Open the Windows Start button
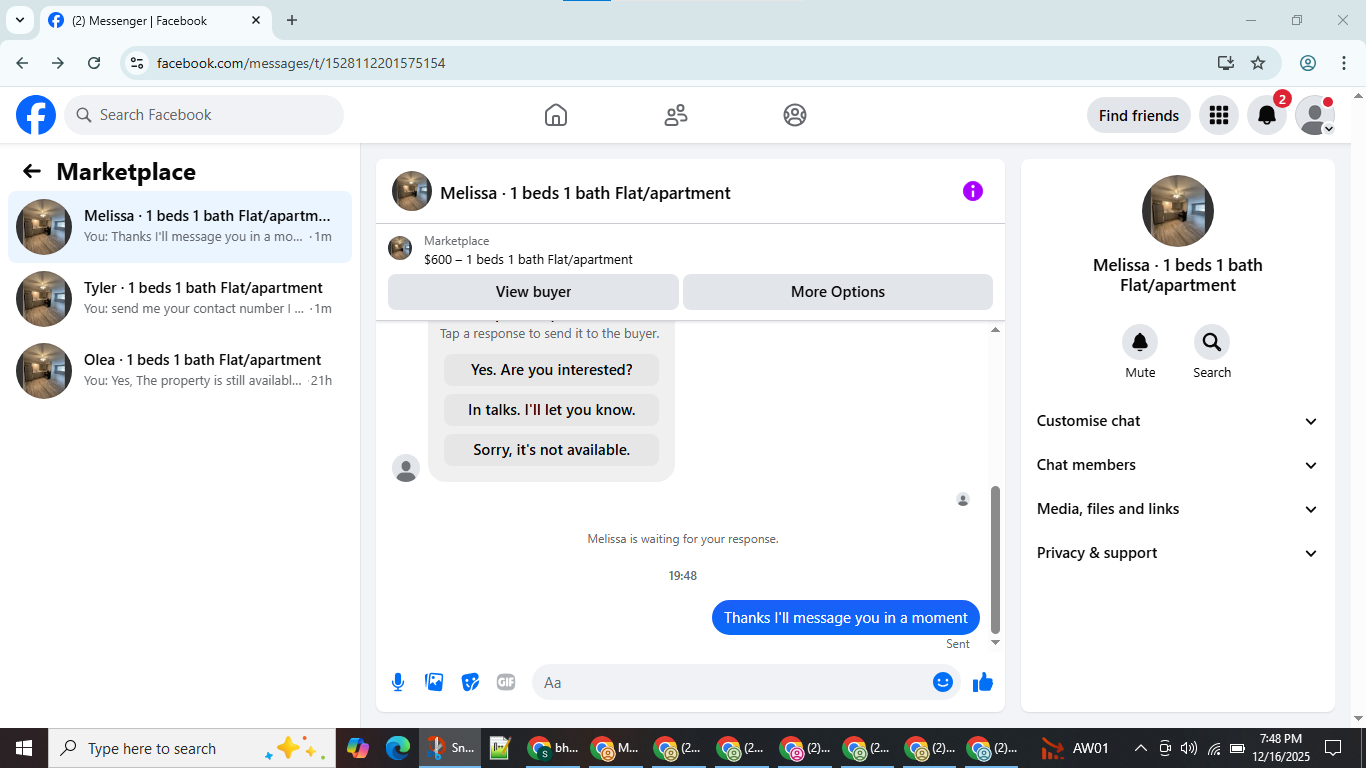 [23, 748]
